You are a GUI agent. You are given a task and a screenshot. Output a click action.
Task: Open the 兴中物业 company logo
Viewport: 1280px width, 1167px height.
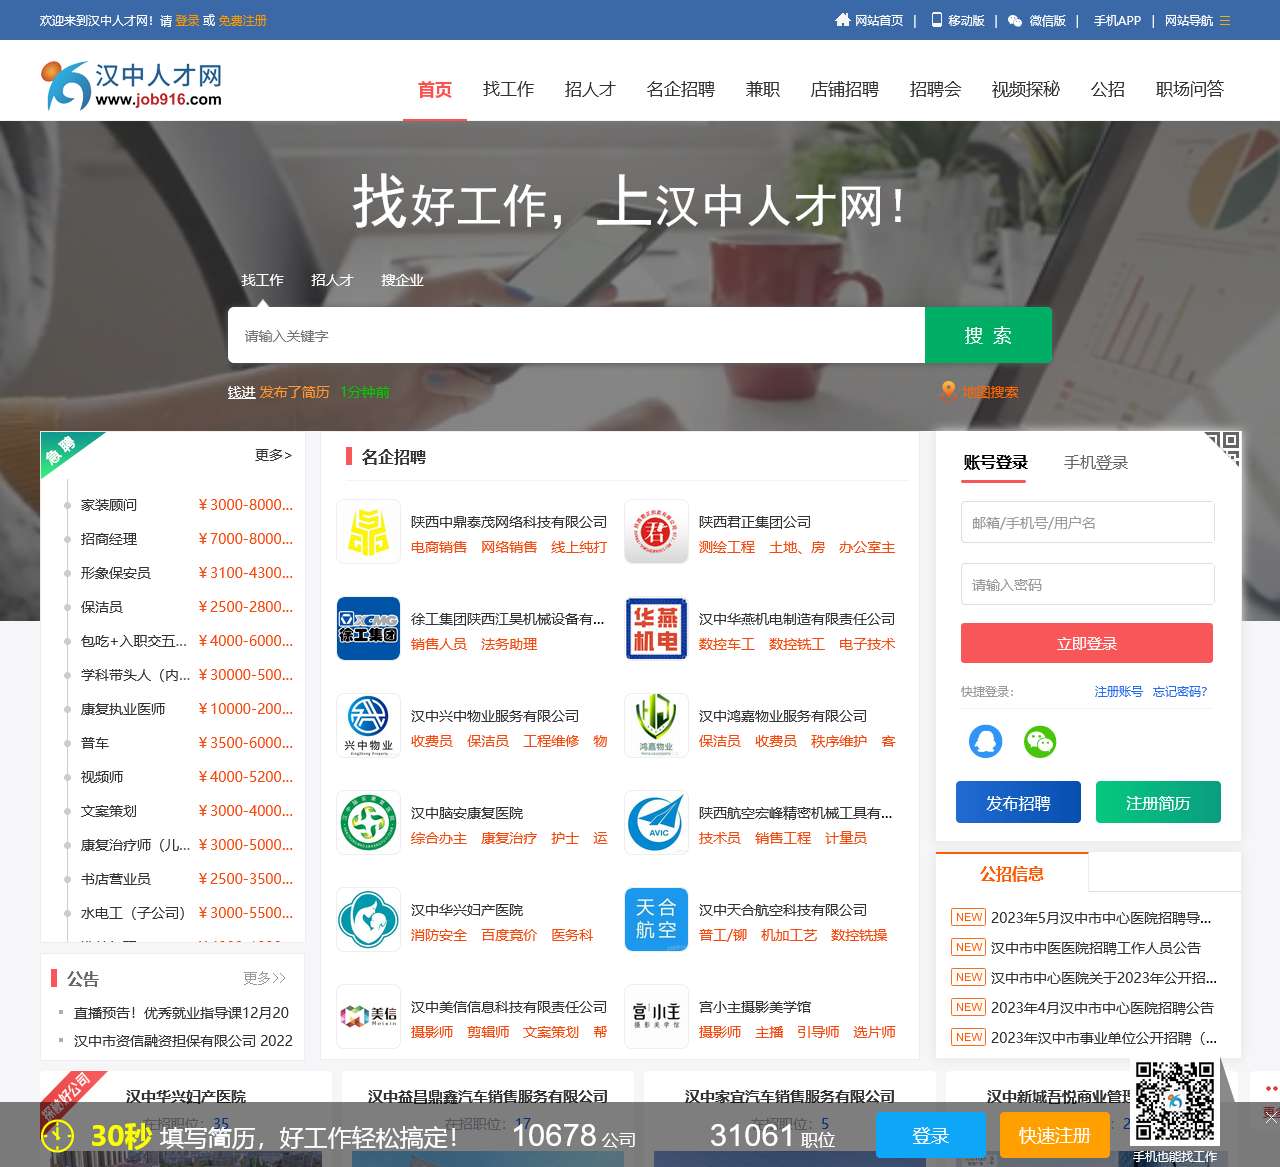tap(368, 726)
